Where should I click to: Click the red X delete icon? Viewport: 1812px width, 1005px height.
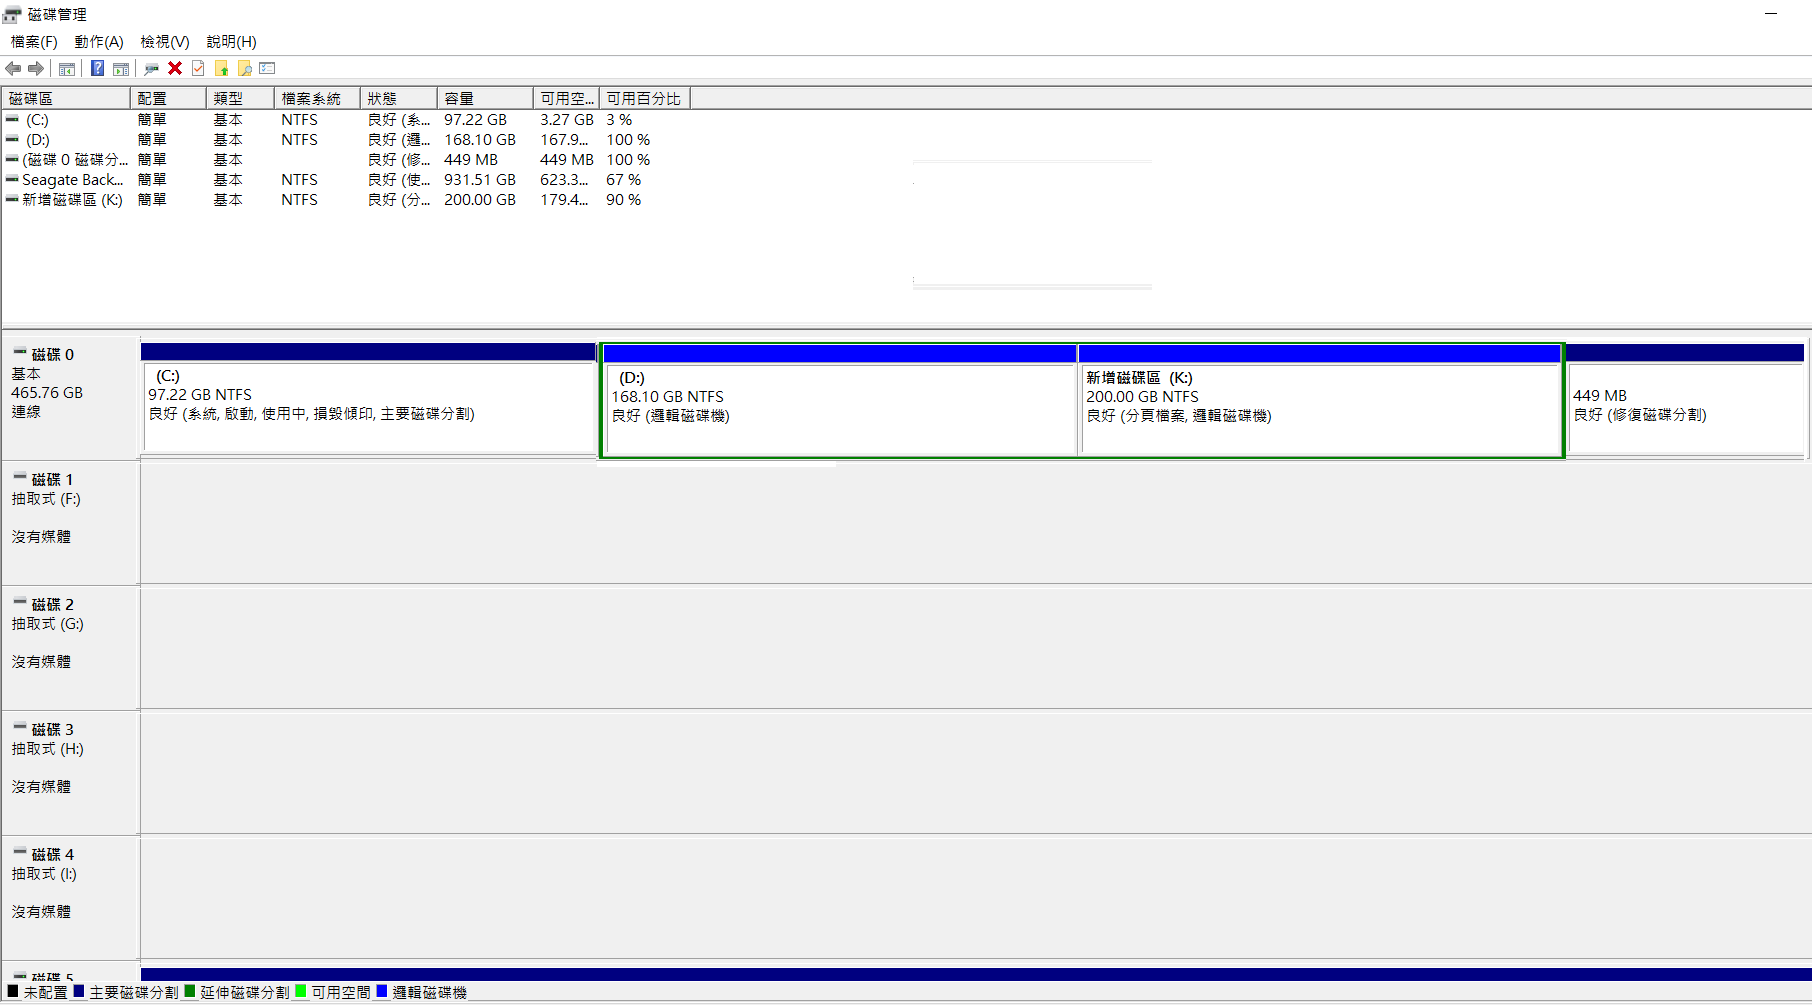175,68
